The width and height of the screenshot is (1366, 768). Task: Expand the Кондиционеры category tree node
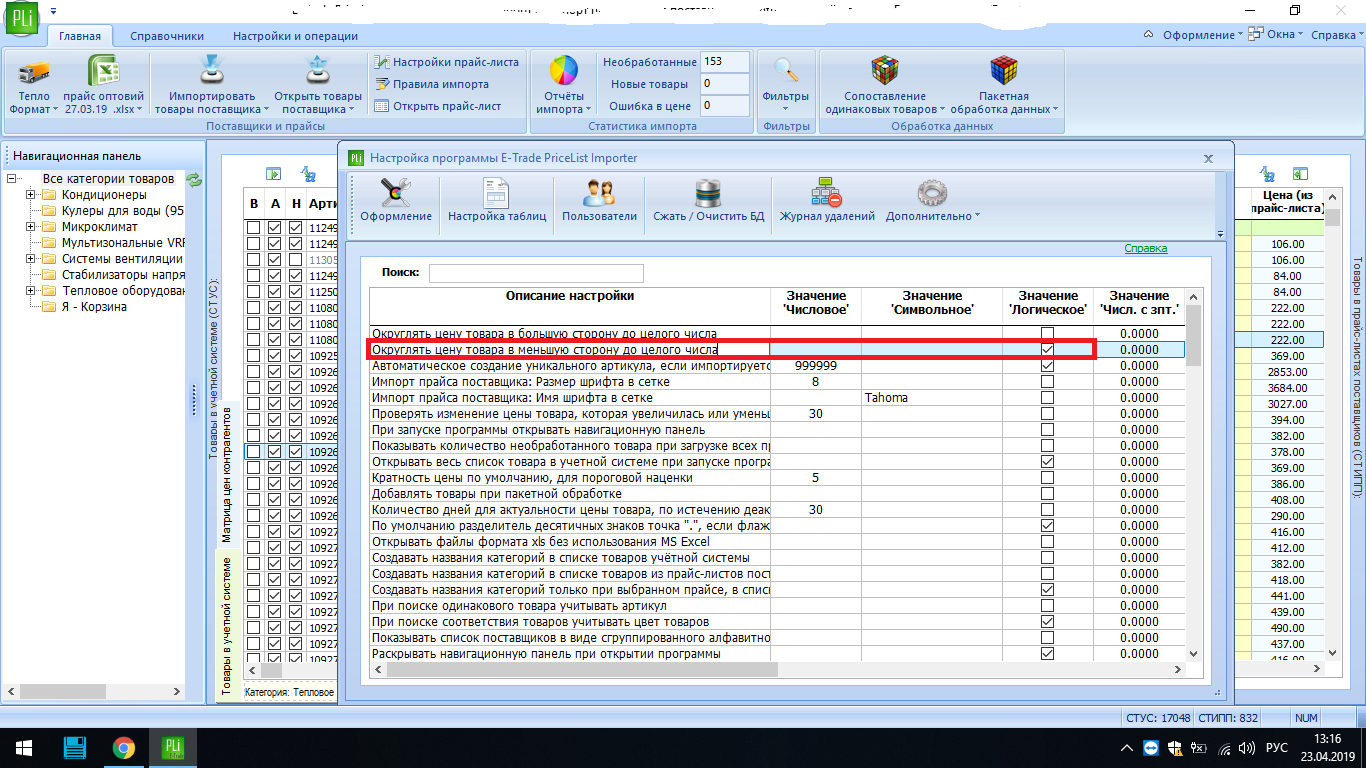30,195
